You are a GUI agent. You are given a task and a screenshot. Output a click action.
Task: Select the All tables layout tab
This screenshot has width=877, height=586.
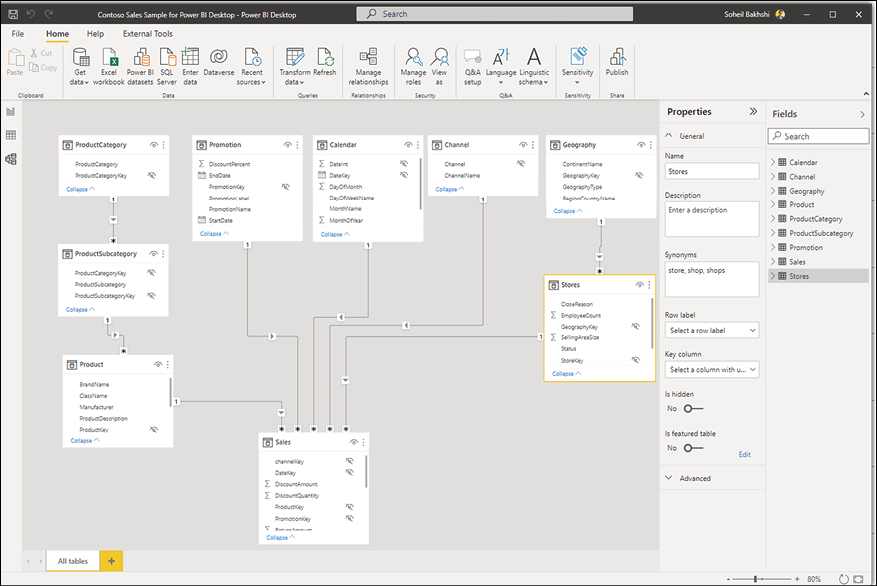tap(73, 561)
